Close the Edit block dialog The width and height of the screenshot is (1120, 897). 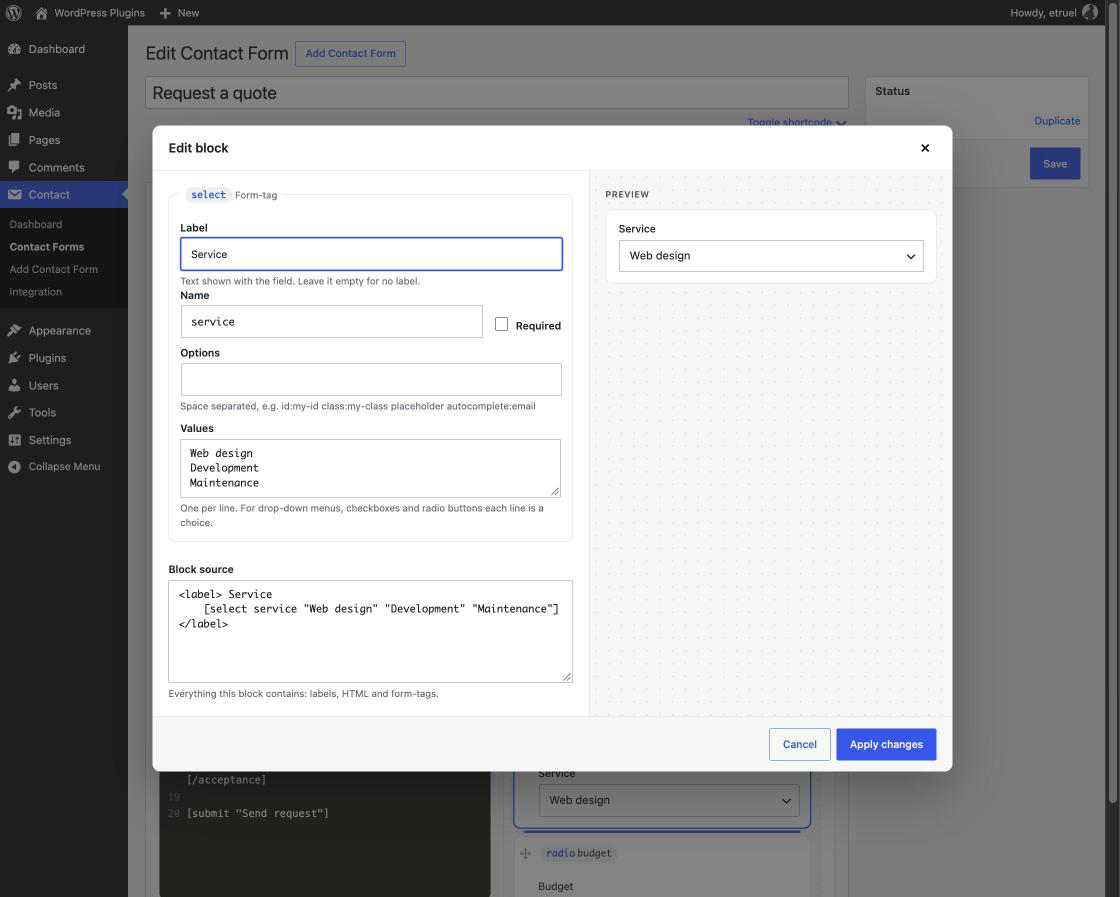(925, 148)
